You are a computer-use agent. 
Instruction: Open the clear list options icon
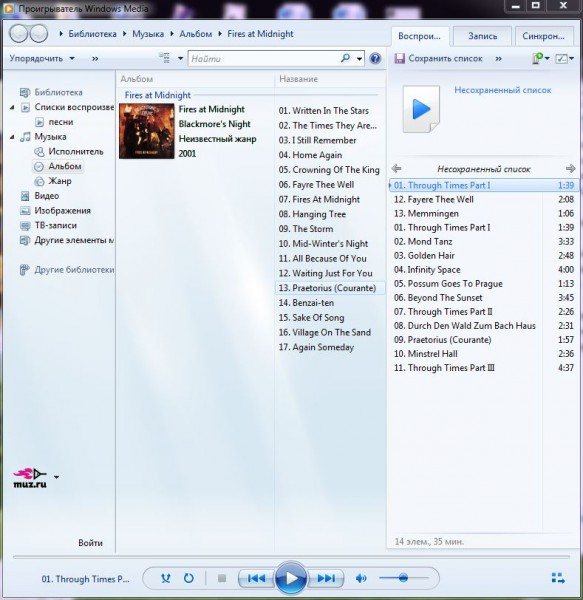(539, 59)
